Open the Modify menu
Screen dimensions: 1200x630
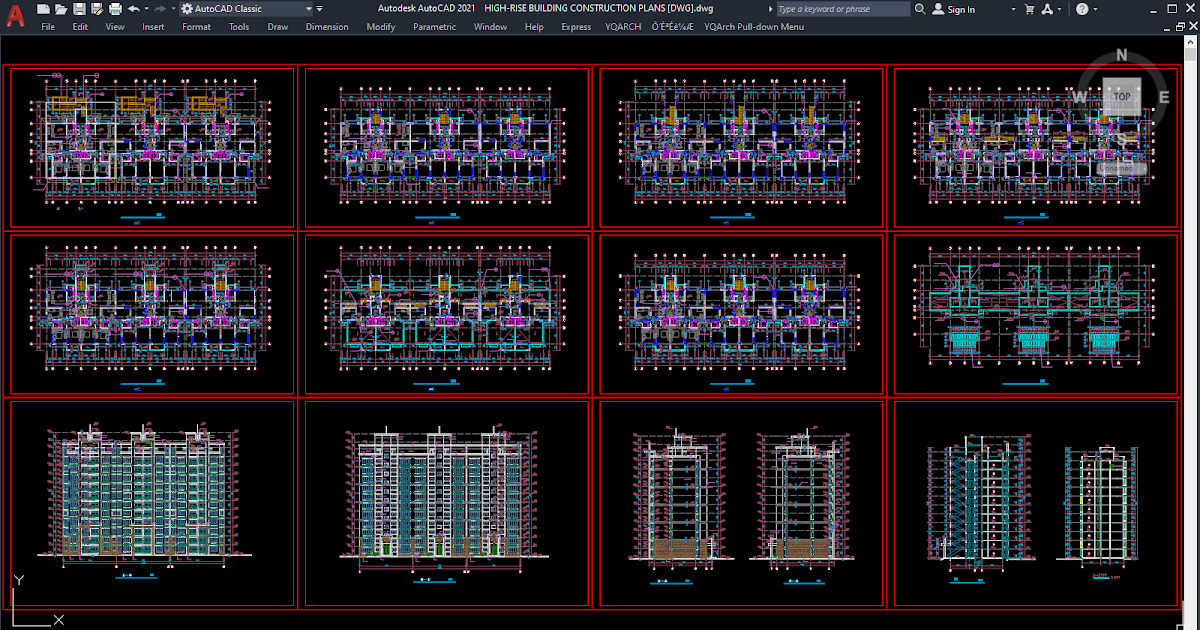click(x=380, y=27)
